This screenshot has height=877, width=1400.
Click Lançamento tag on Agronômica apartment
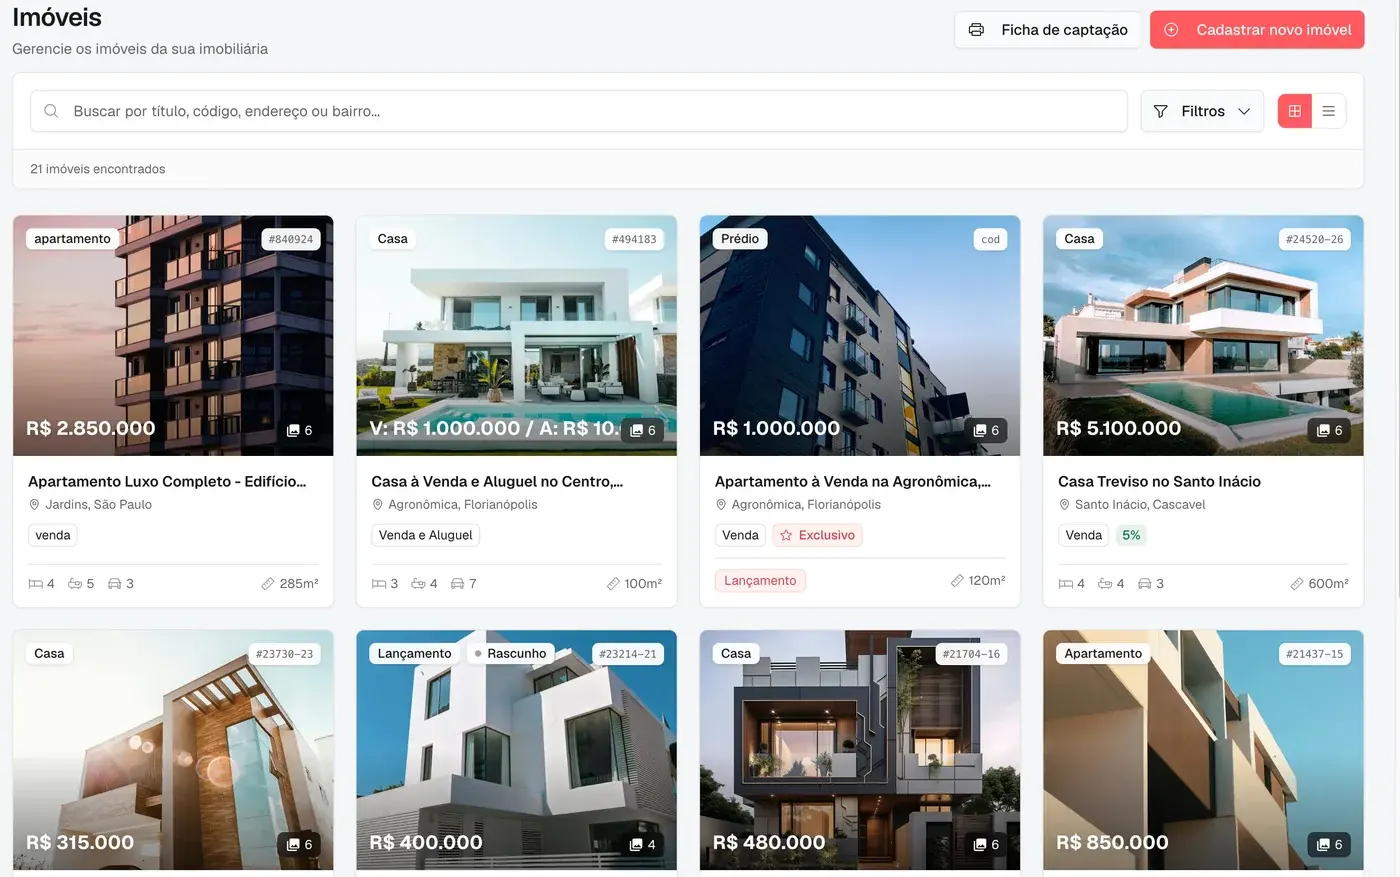[760, 580]
